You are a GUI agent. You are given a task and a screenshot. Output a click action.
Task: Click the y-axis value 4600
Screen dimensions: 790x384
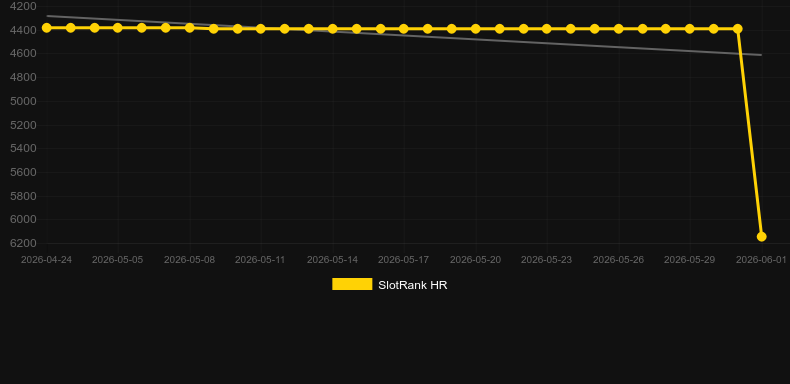[23, 53]
